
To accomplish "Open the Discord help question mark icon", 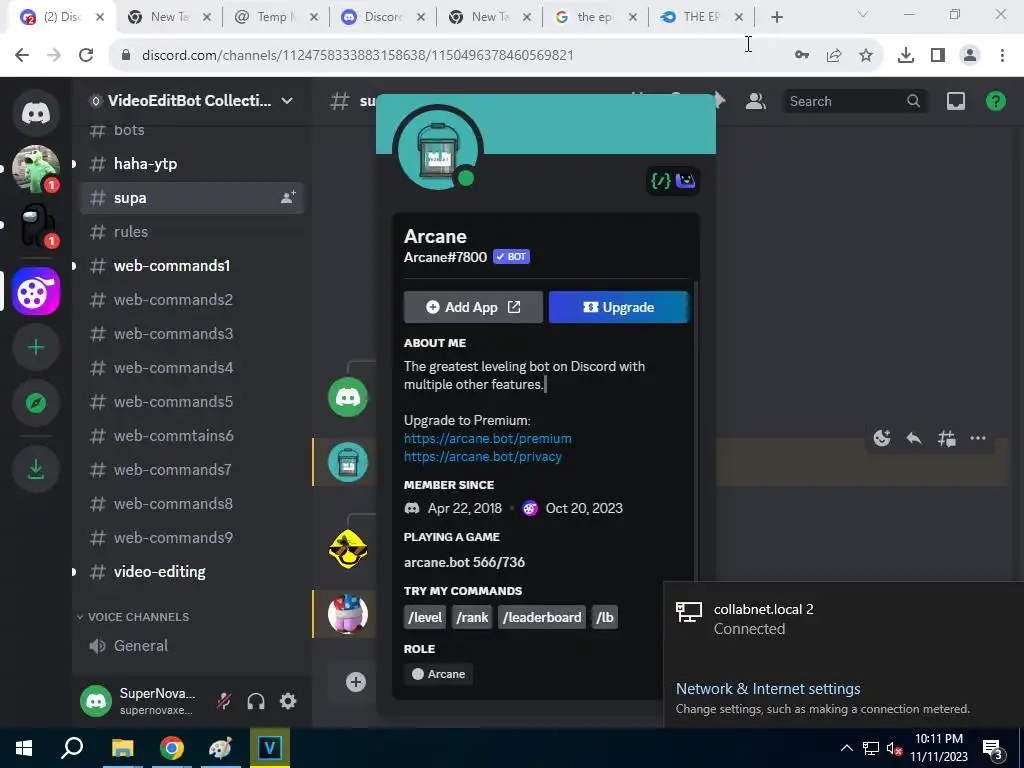I will [x=995, y=101].
